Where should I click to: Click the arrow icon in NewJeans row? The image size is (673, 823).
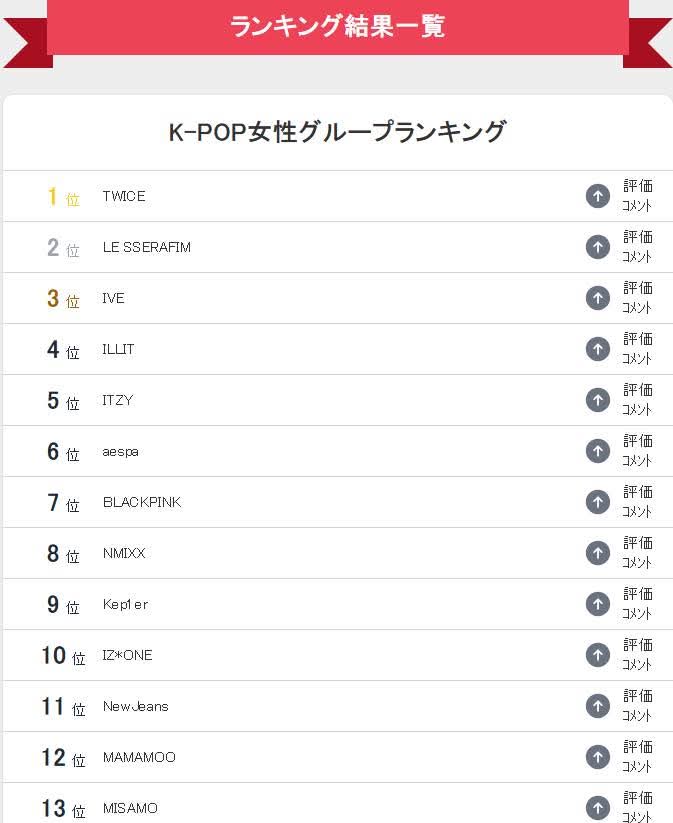tap(597, 706)
